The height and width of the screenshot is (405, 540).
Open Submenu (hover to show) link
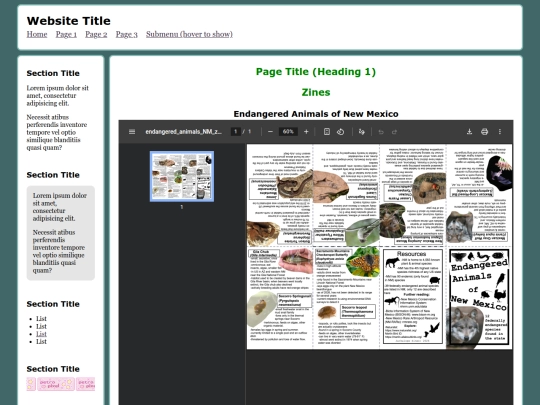[x=189, y=34]
